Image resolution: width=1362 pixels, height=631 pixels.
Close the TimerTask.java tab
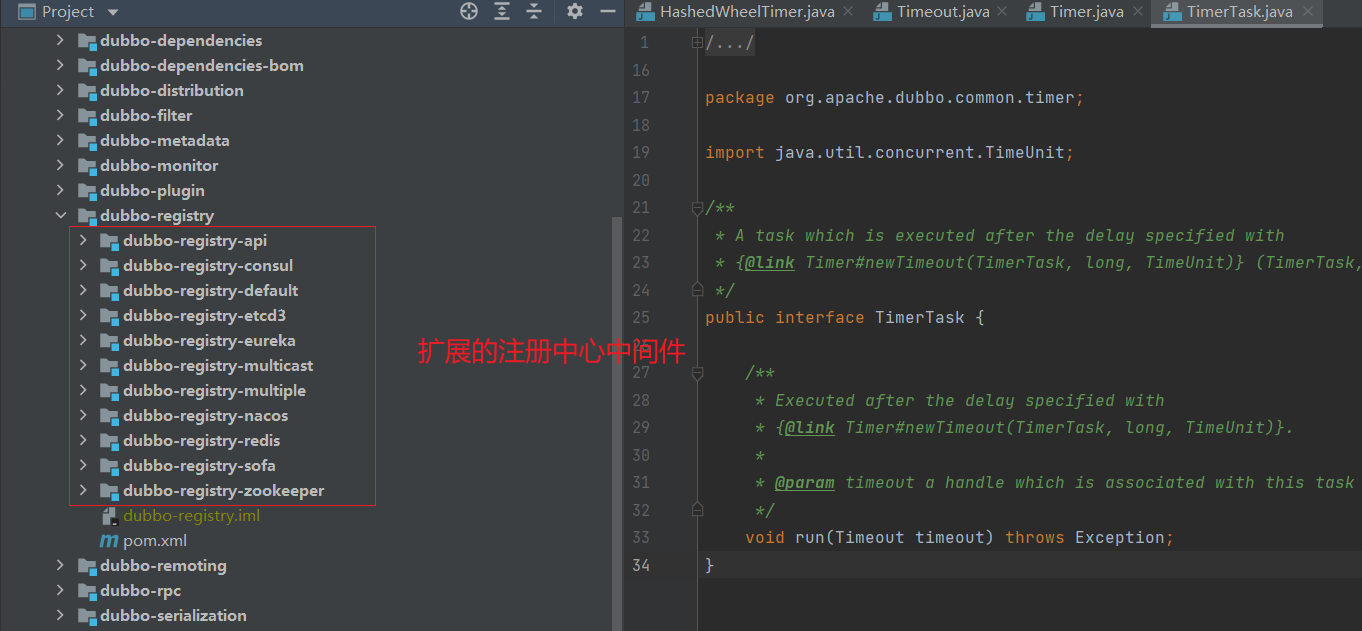pos(1306,11)
